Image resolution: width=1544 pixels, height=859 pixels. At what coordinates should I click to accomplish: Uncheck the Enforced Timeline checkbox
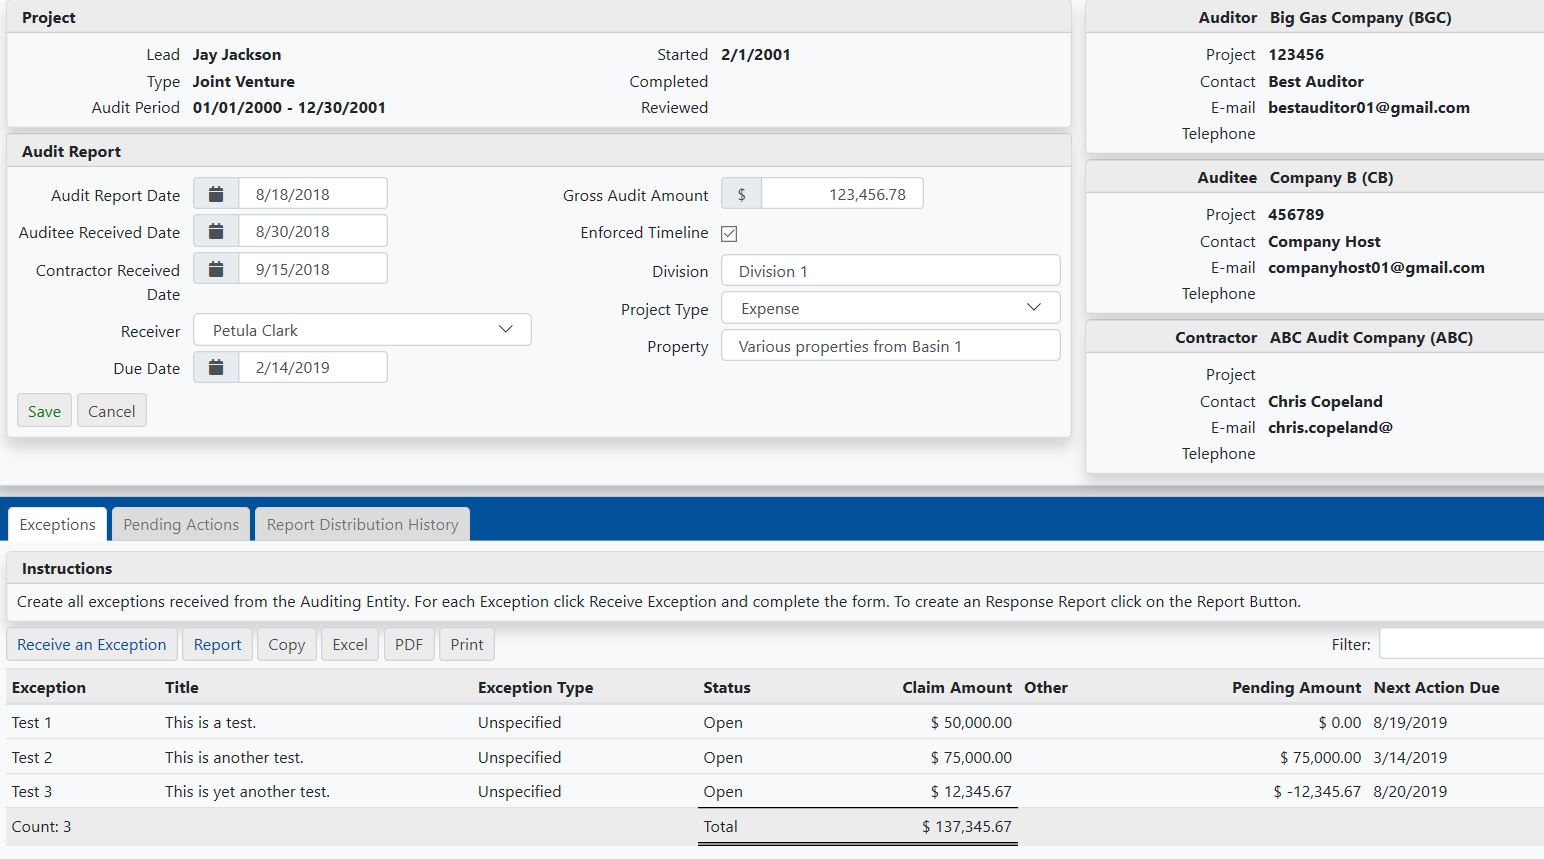(729, 233)
